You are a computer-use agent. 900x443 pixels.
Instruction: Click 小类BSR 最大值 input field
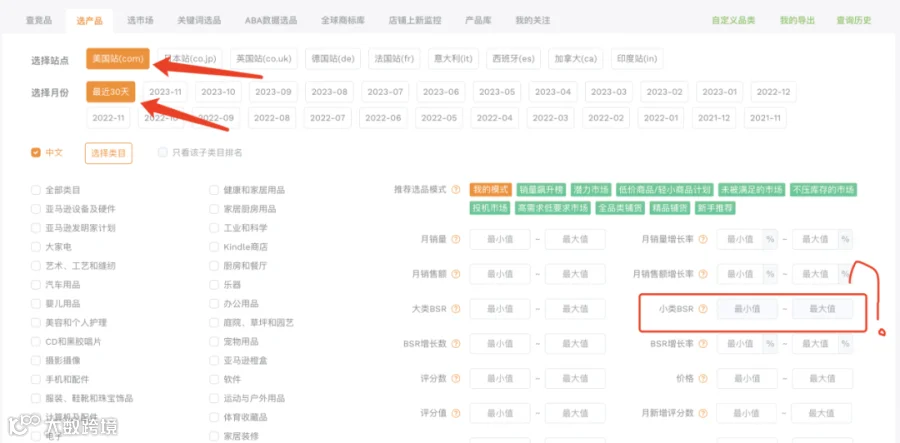coord(823,309)
